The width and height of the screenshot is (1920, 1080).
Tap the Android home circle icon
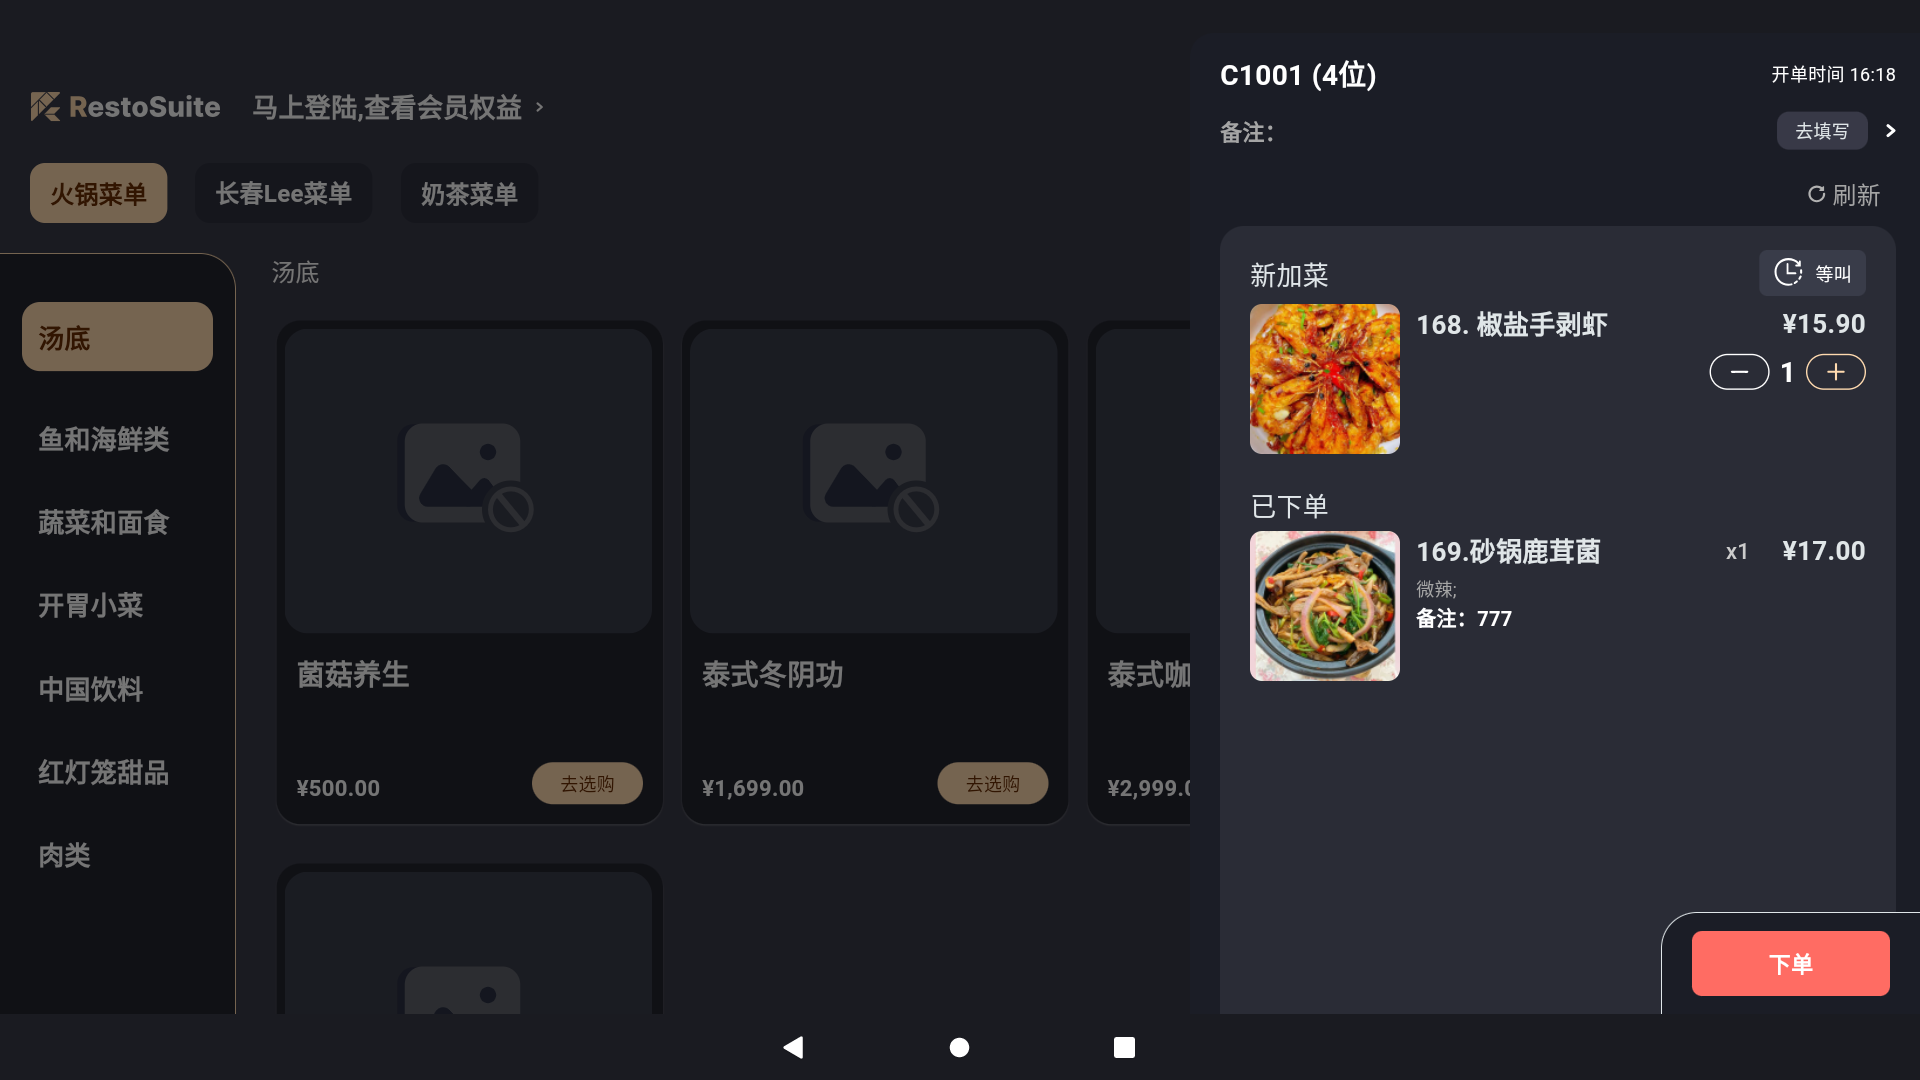959,1047
